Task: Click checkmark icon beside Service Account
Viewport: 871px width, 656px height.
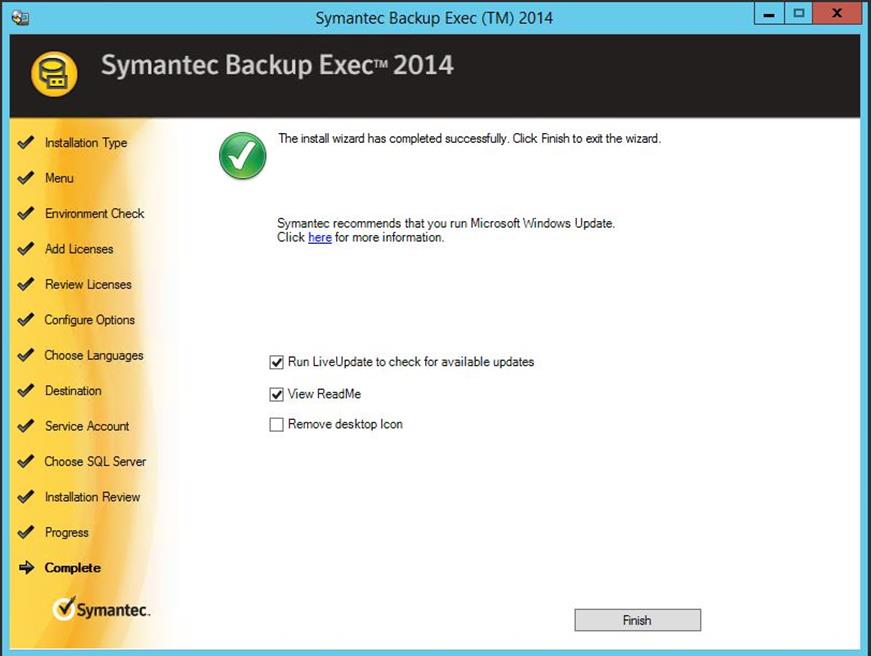Action: [26, 426]
